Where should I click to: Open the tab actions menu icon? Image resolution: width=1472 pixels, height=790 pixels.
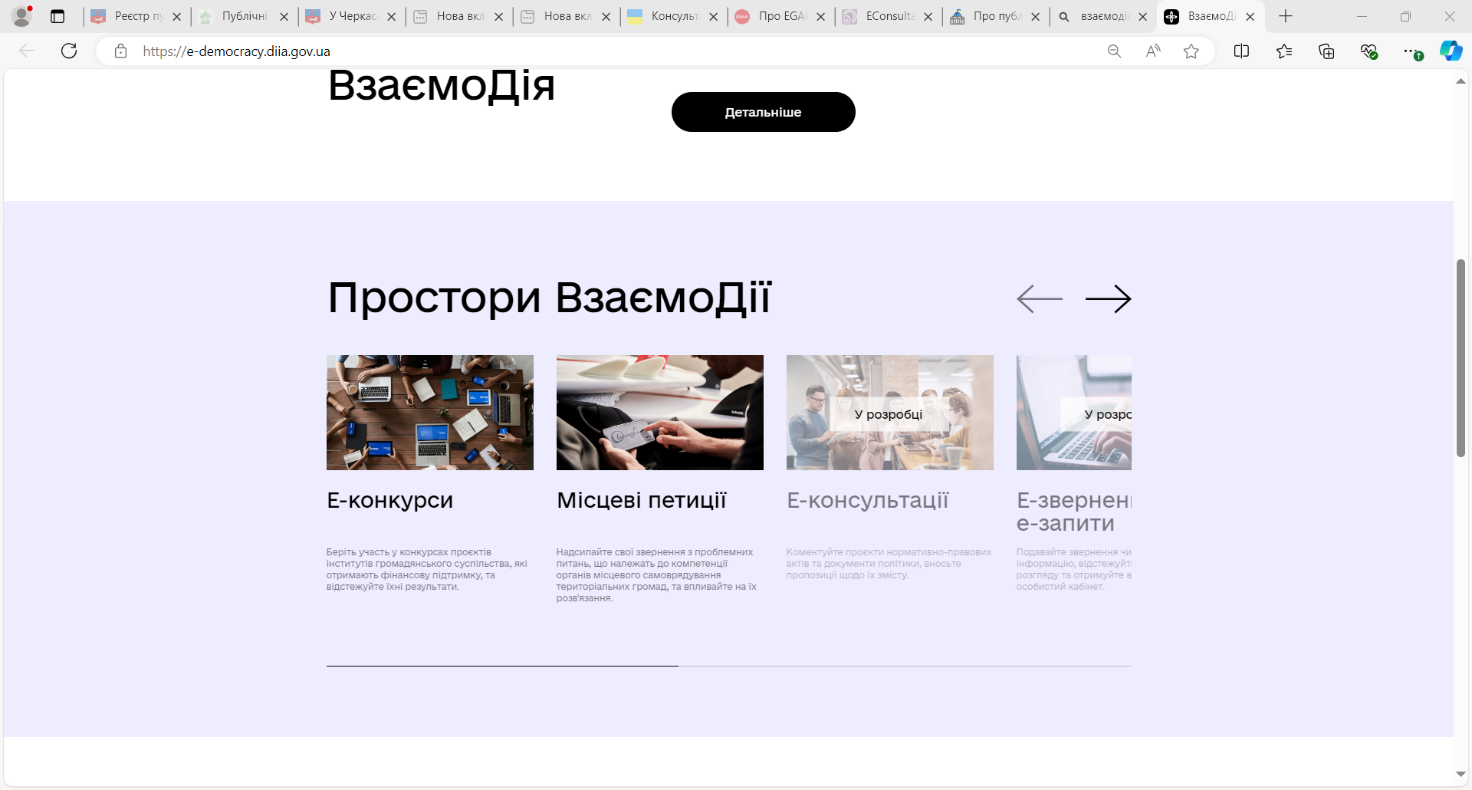click(x=57, y=16)
